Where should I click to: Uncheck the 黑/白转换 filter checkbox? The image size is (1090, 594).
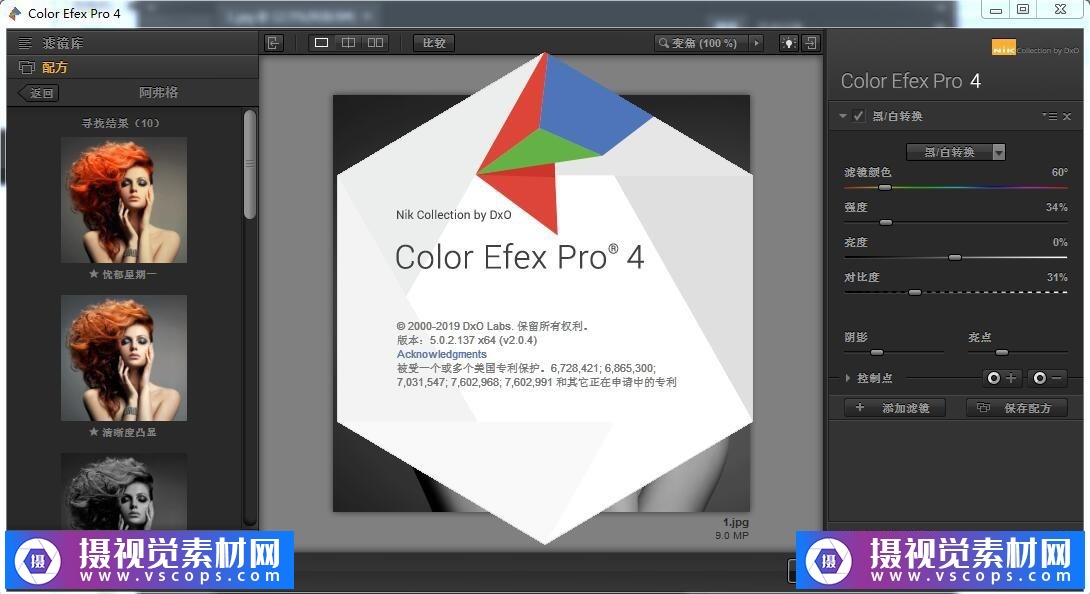click(859, 116)
